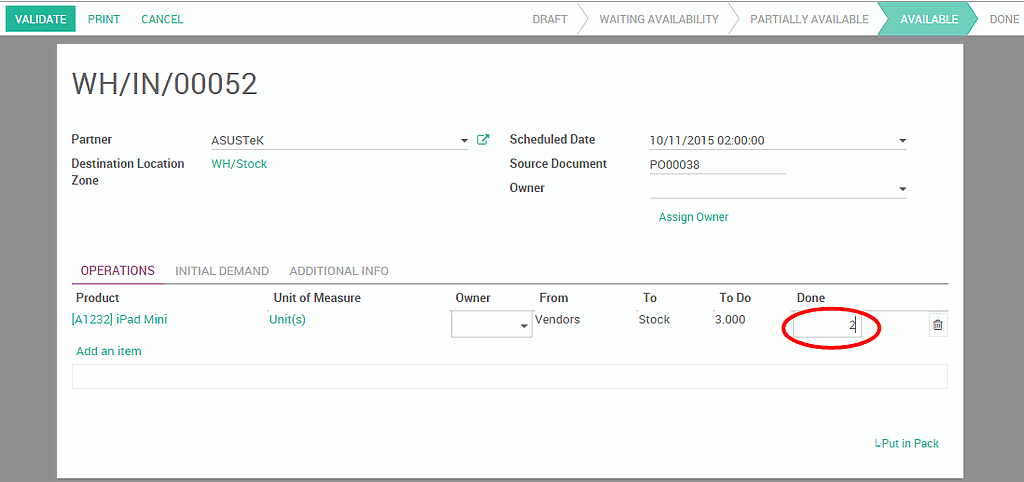Delete the iPad Mini line with trash icon
Viewport: 1024px width, 482px height.
[937, 325]
